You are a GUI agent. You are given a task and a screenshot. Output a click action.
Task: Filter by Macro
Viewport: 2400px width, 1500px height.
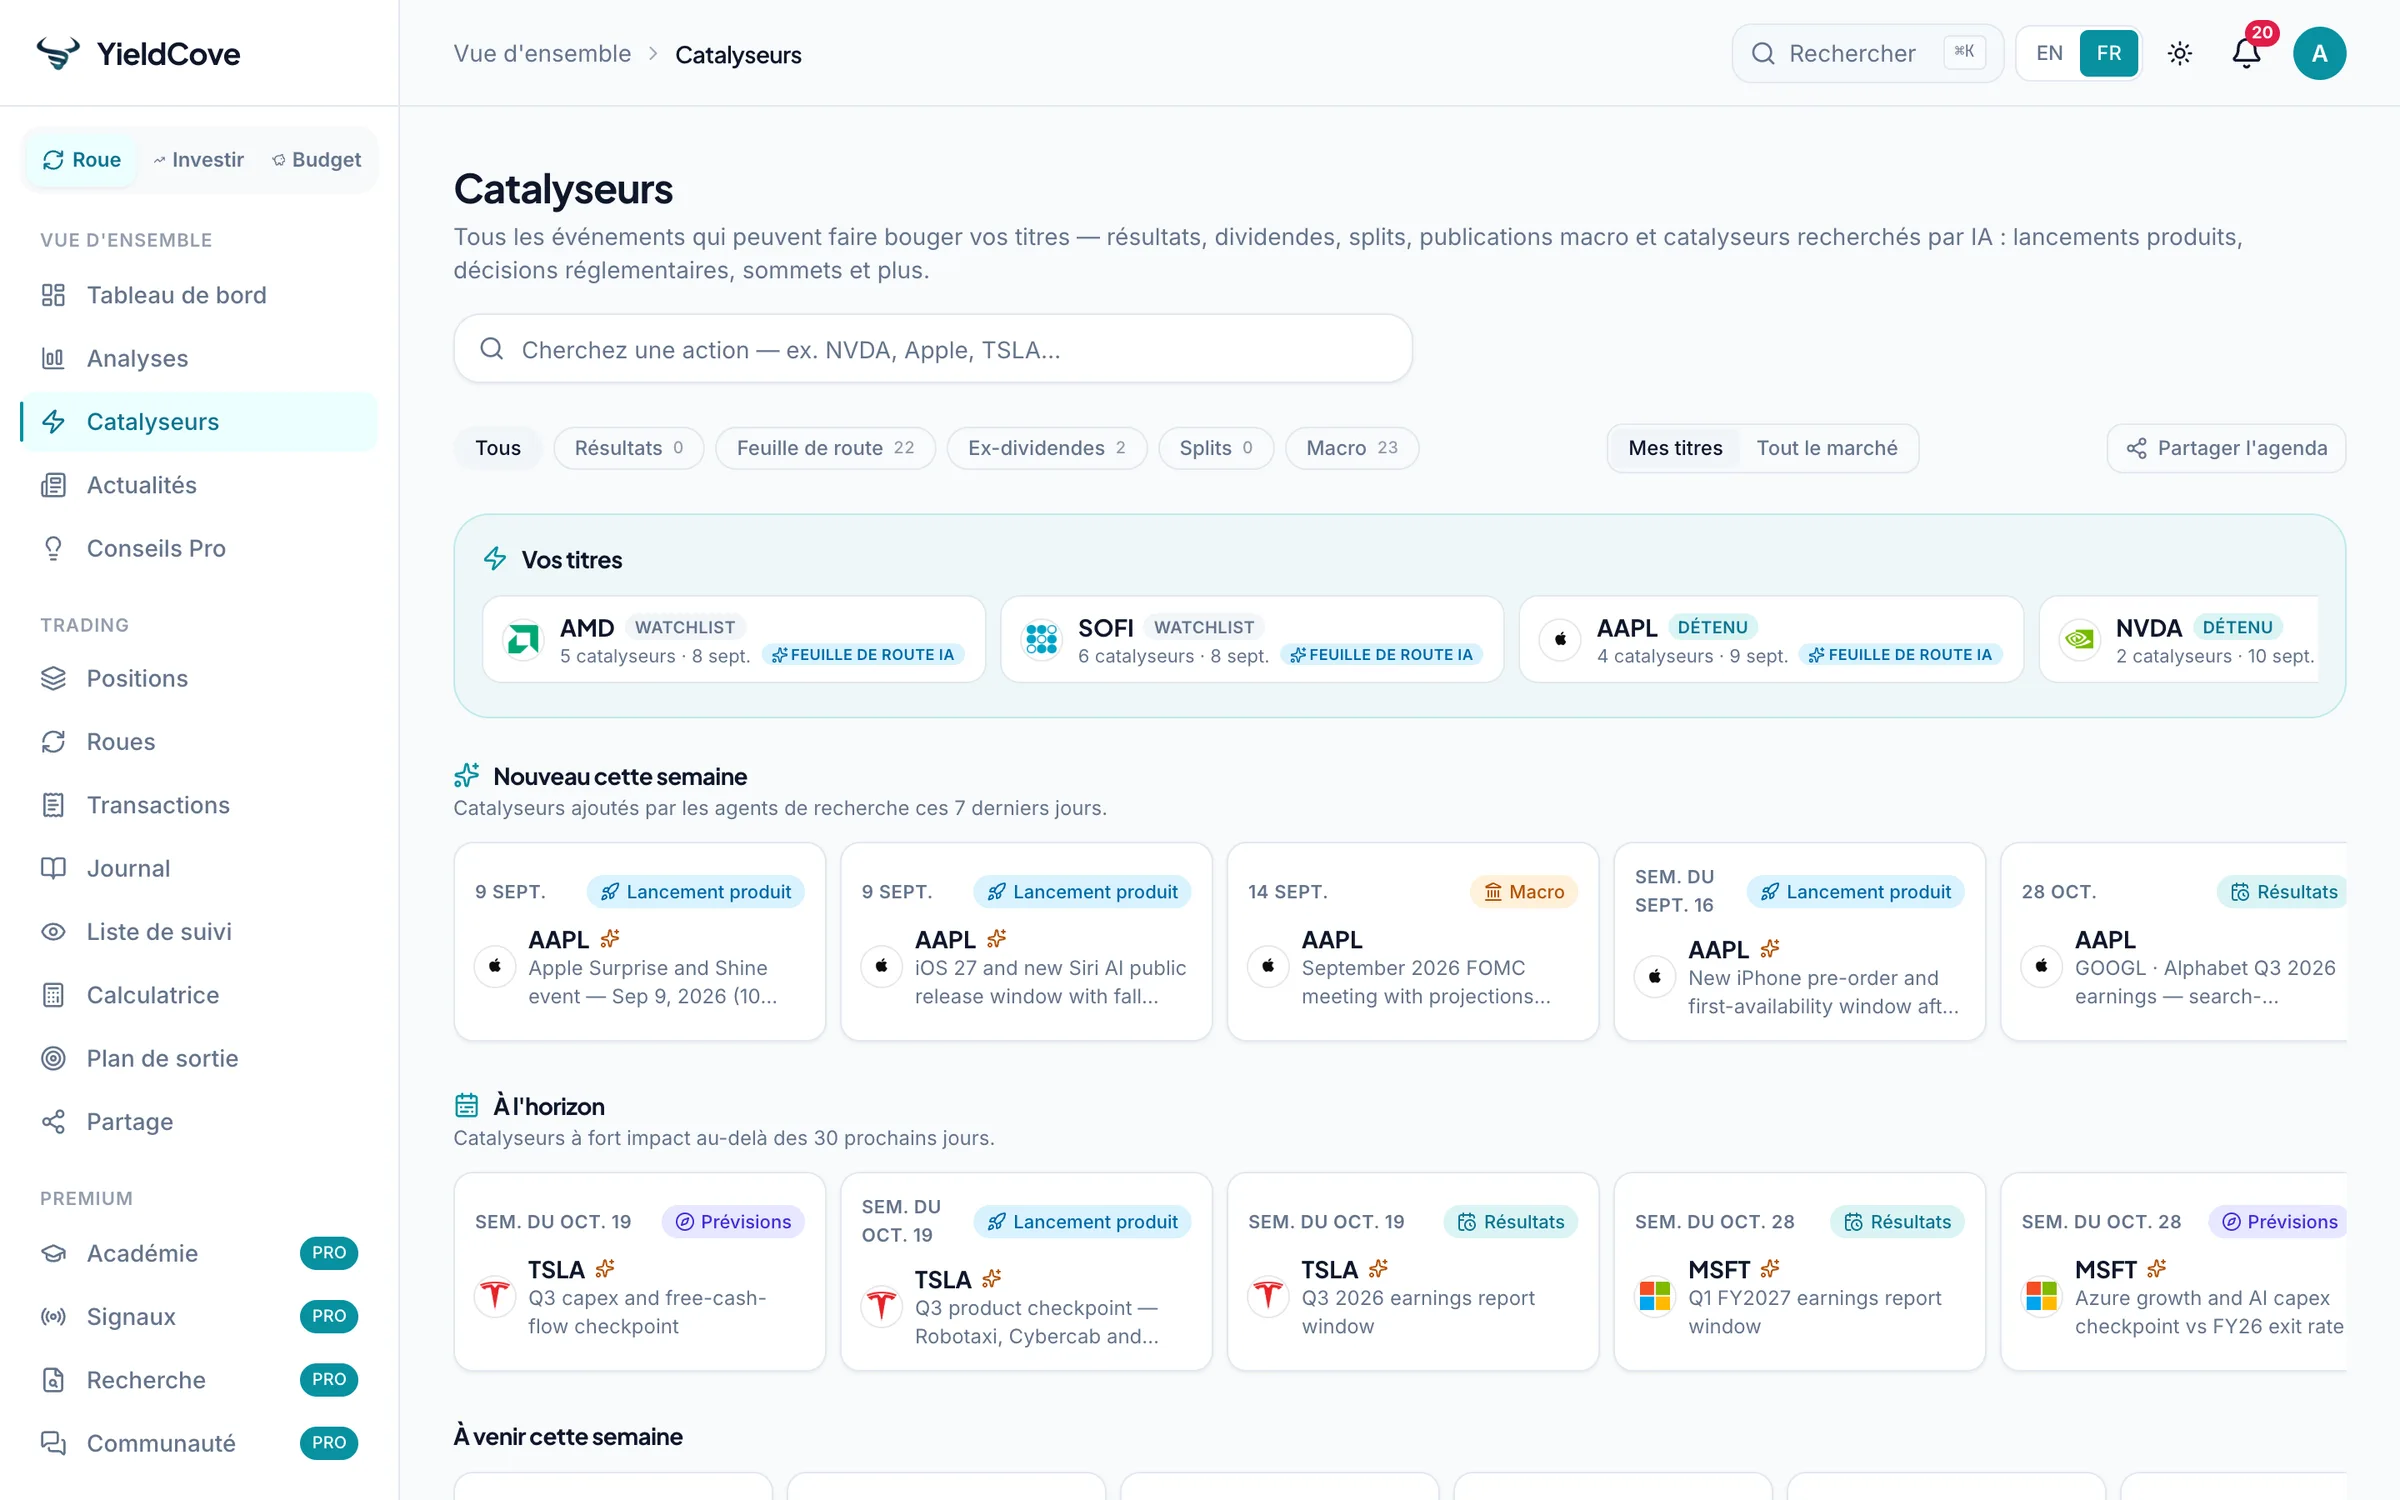coord(1352,448)
